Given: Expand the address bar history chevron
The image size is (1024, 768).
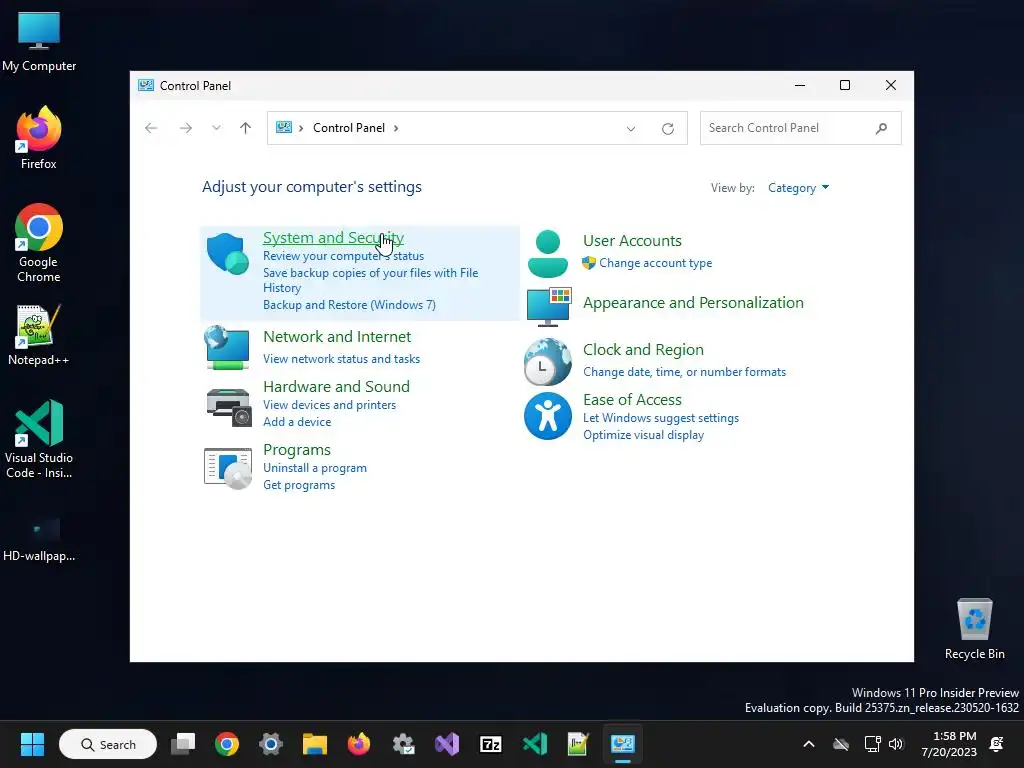Looking at the screenshot, I should (631, 129).
